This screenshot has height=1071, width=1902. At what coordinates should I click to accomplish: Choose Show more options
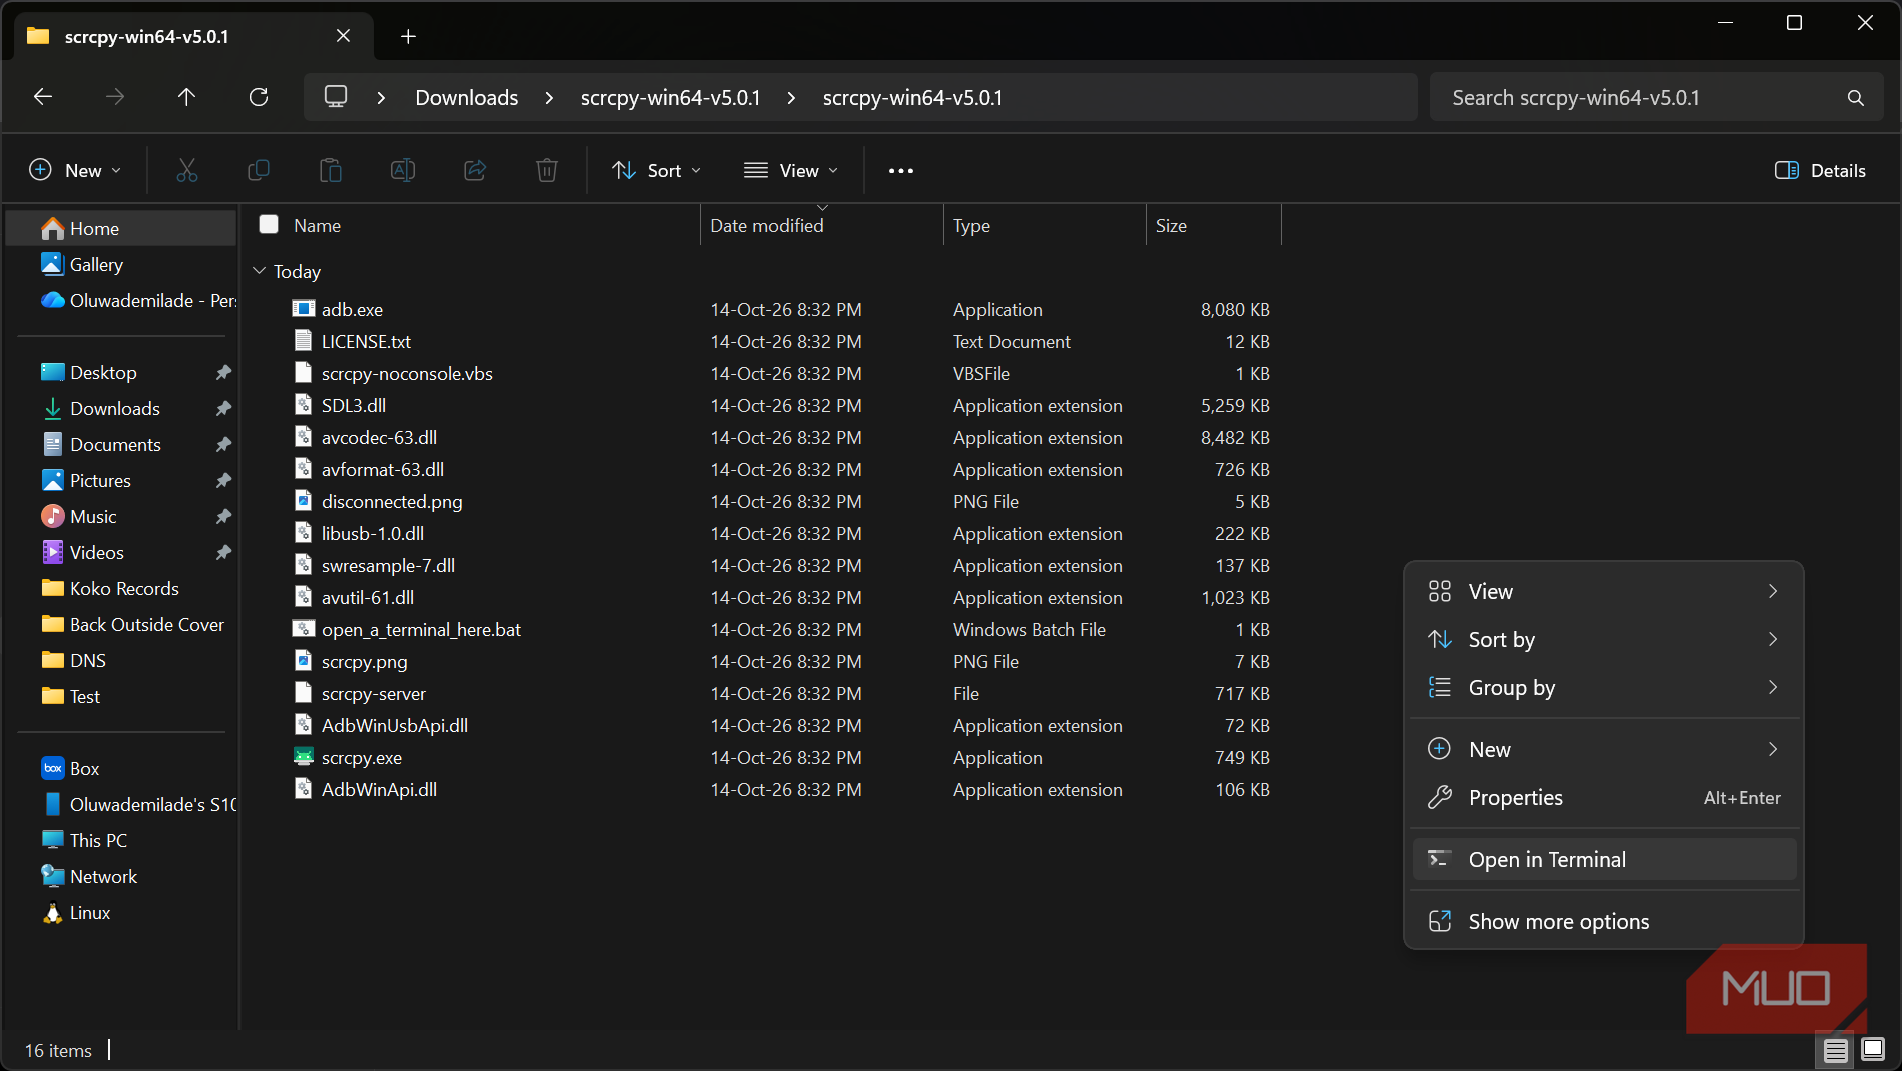pyautogui.click(x=1604, y=922)
